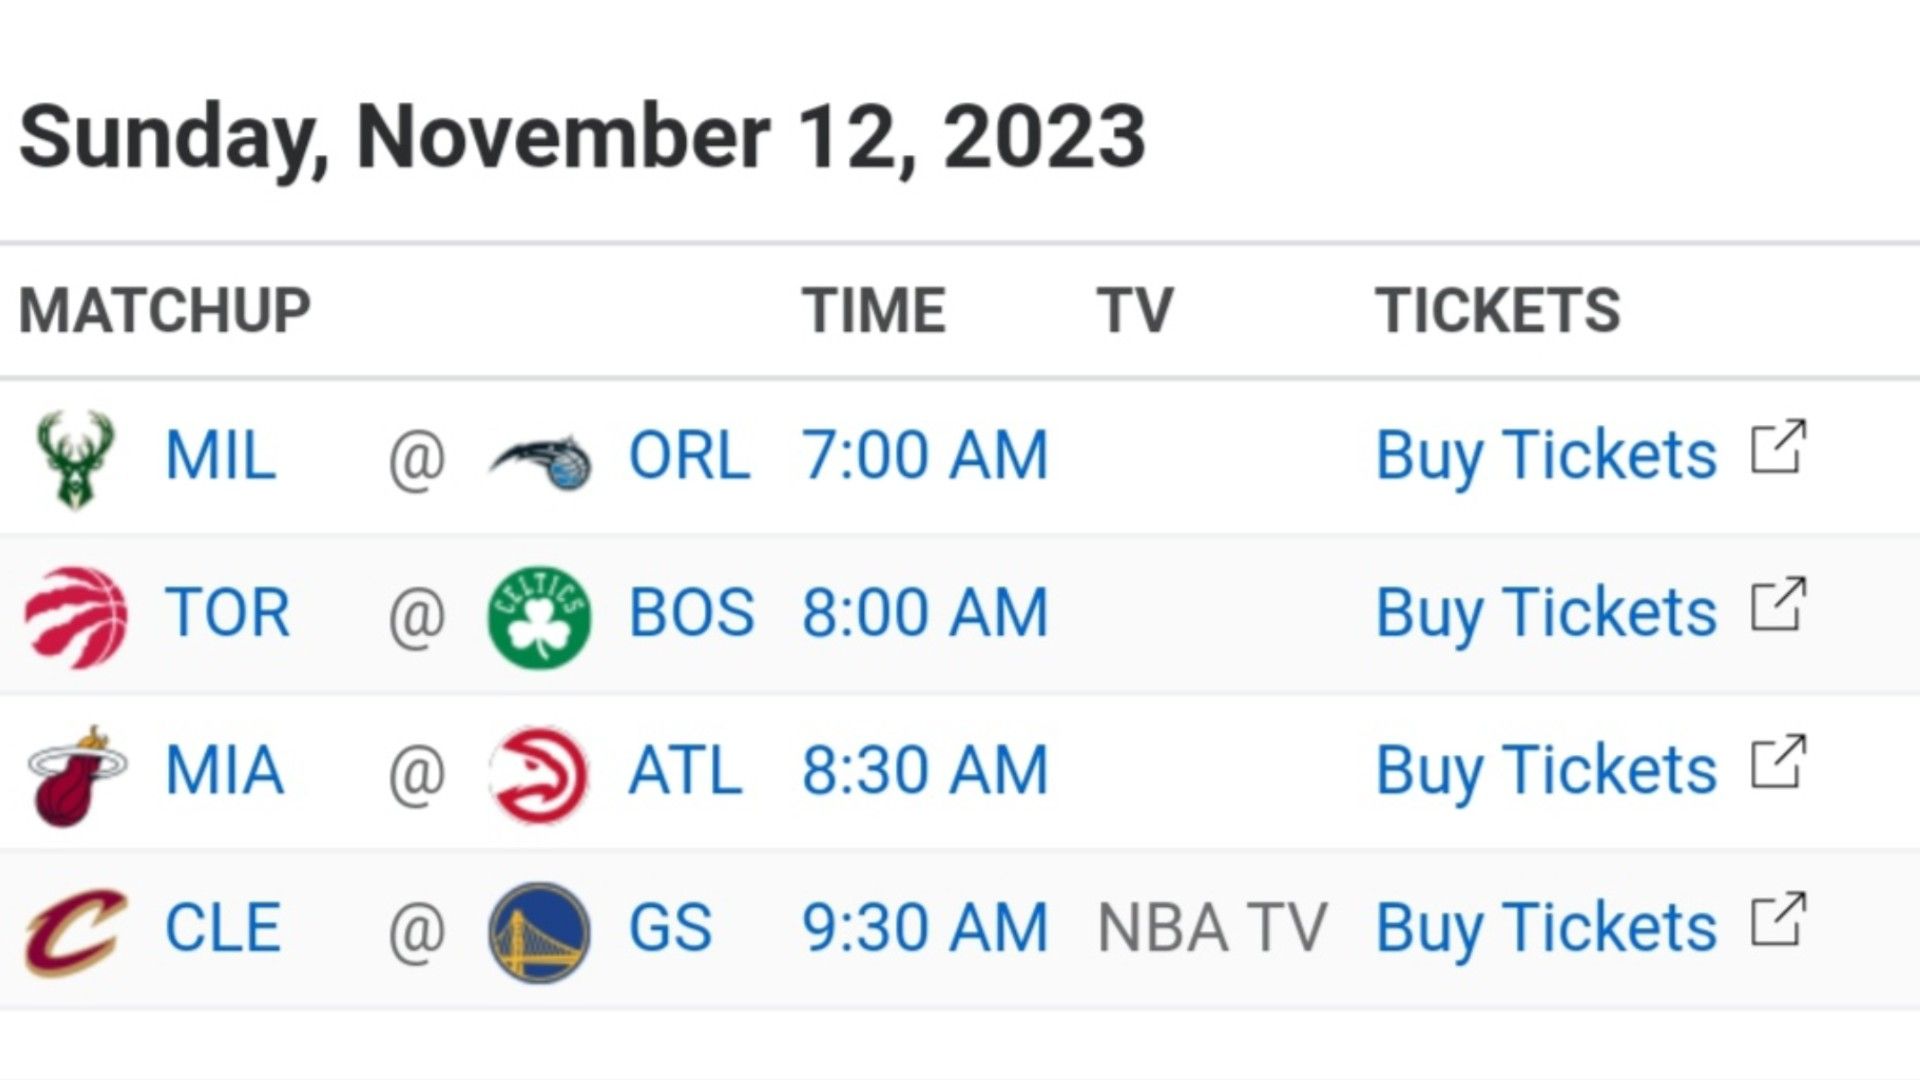Open the BOS team link
Image resolution: width=1920 pixels, height=1080 pixels.
(691, 613)
